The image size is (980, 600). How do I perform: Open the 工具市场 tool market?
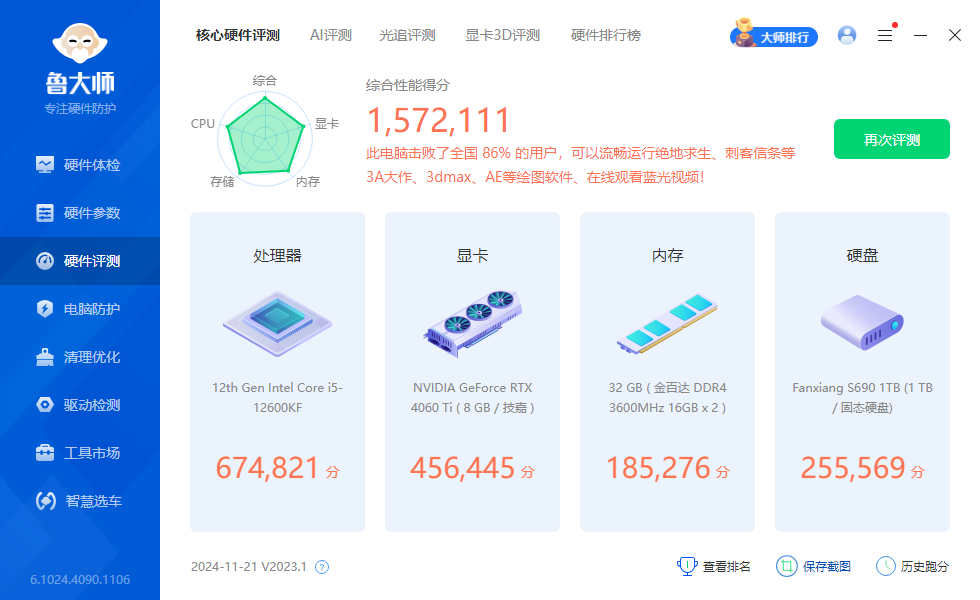point(80,452)
